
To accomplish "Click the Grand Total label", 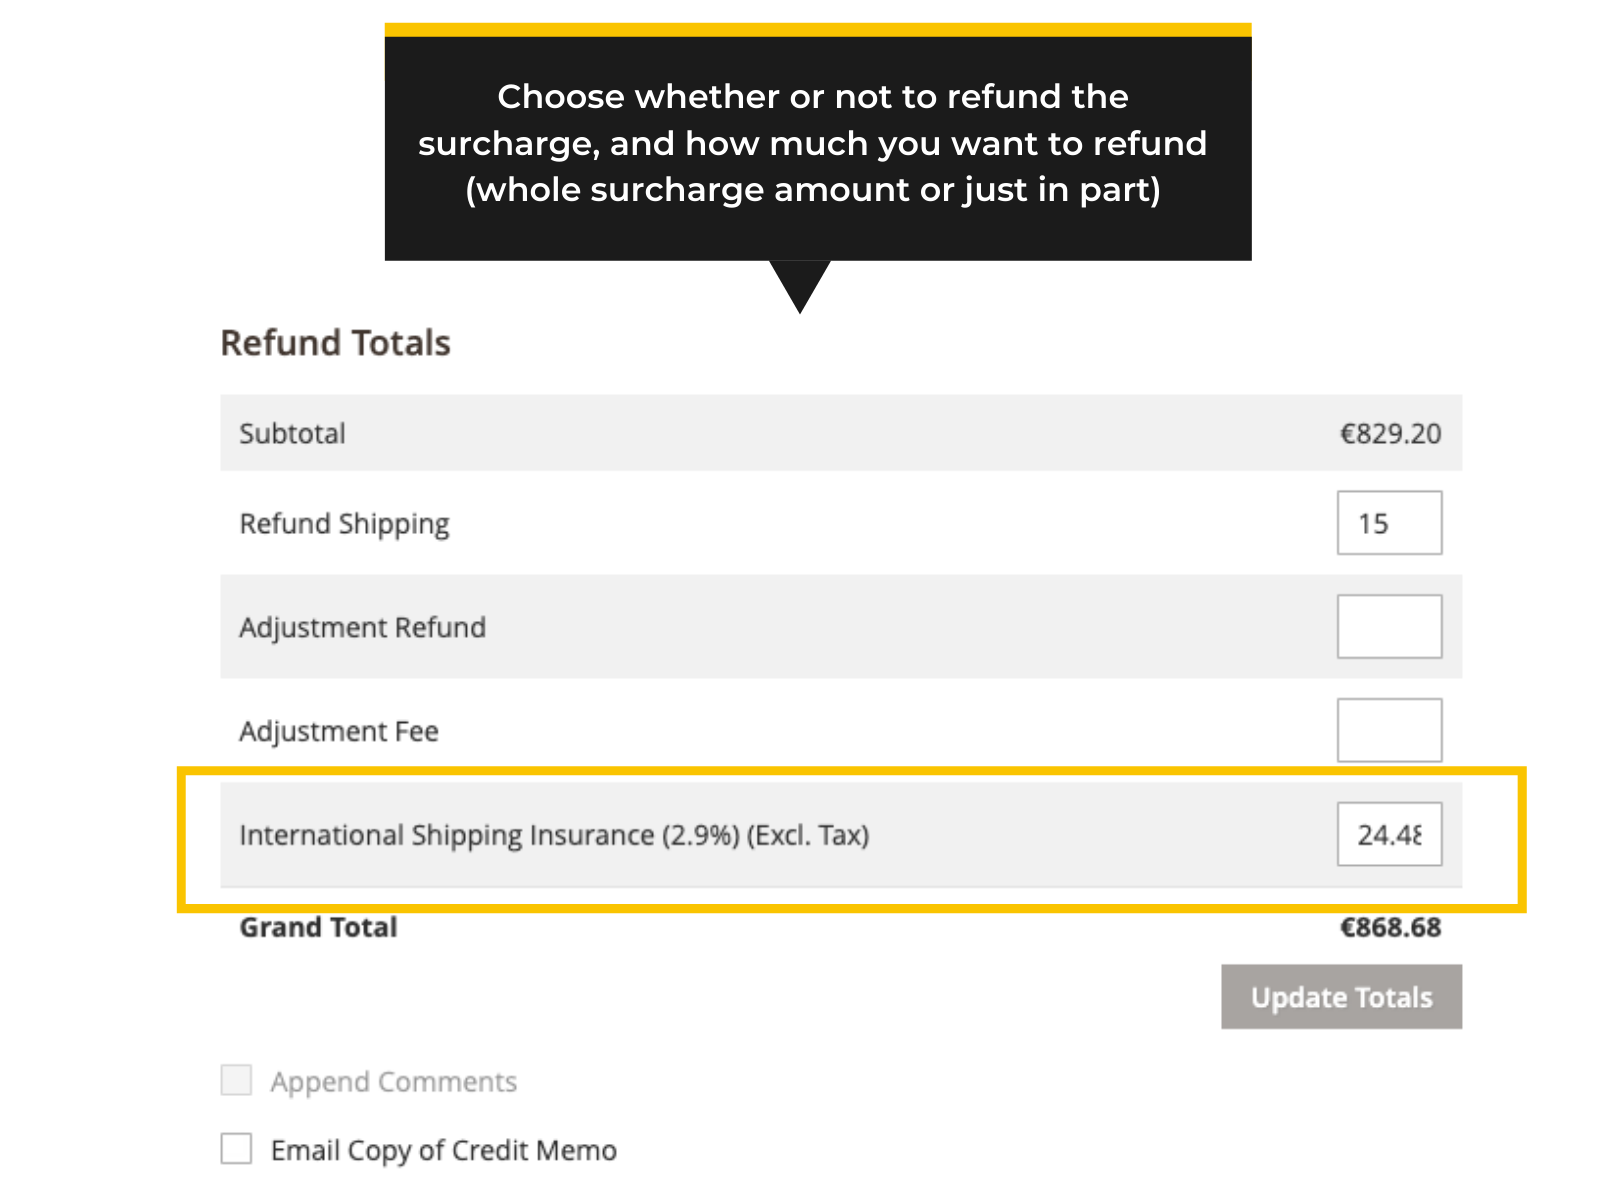I will 318,928.
